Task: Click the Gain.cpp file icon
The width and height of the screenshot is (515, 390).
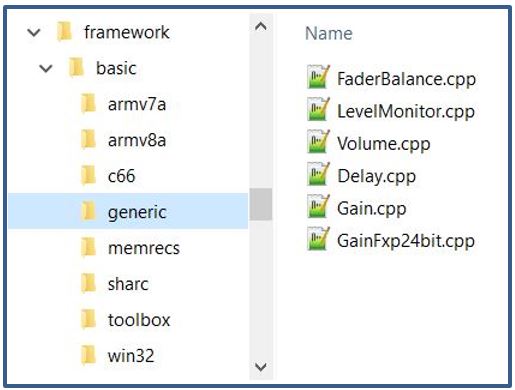Action: pos(318,207)
